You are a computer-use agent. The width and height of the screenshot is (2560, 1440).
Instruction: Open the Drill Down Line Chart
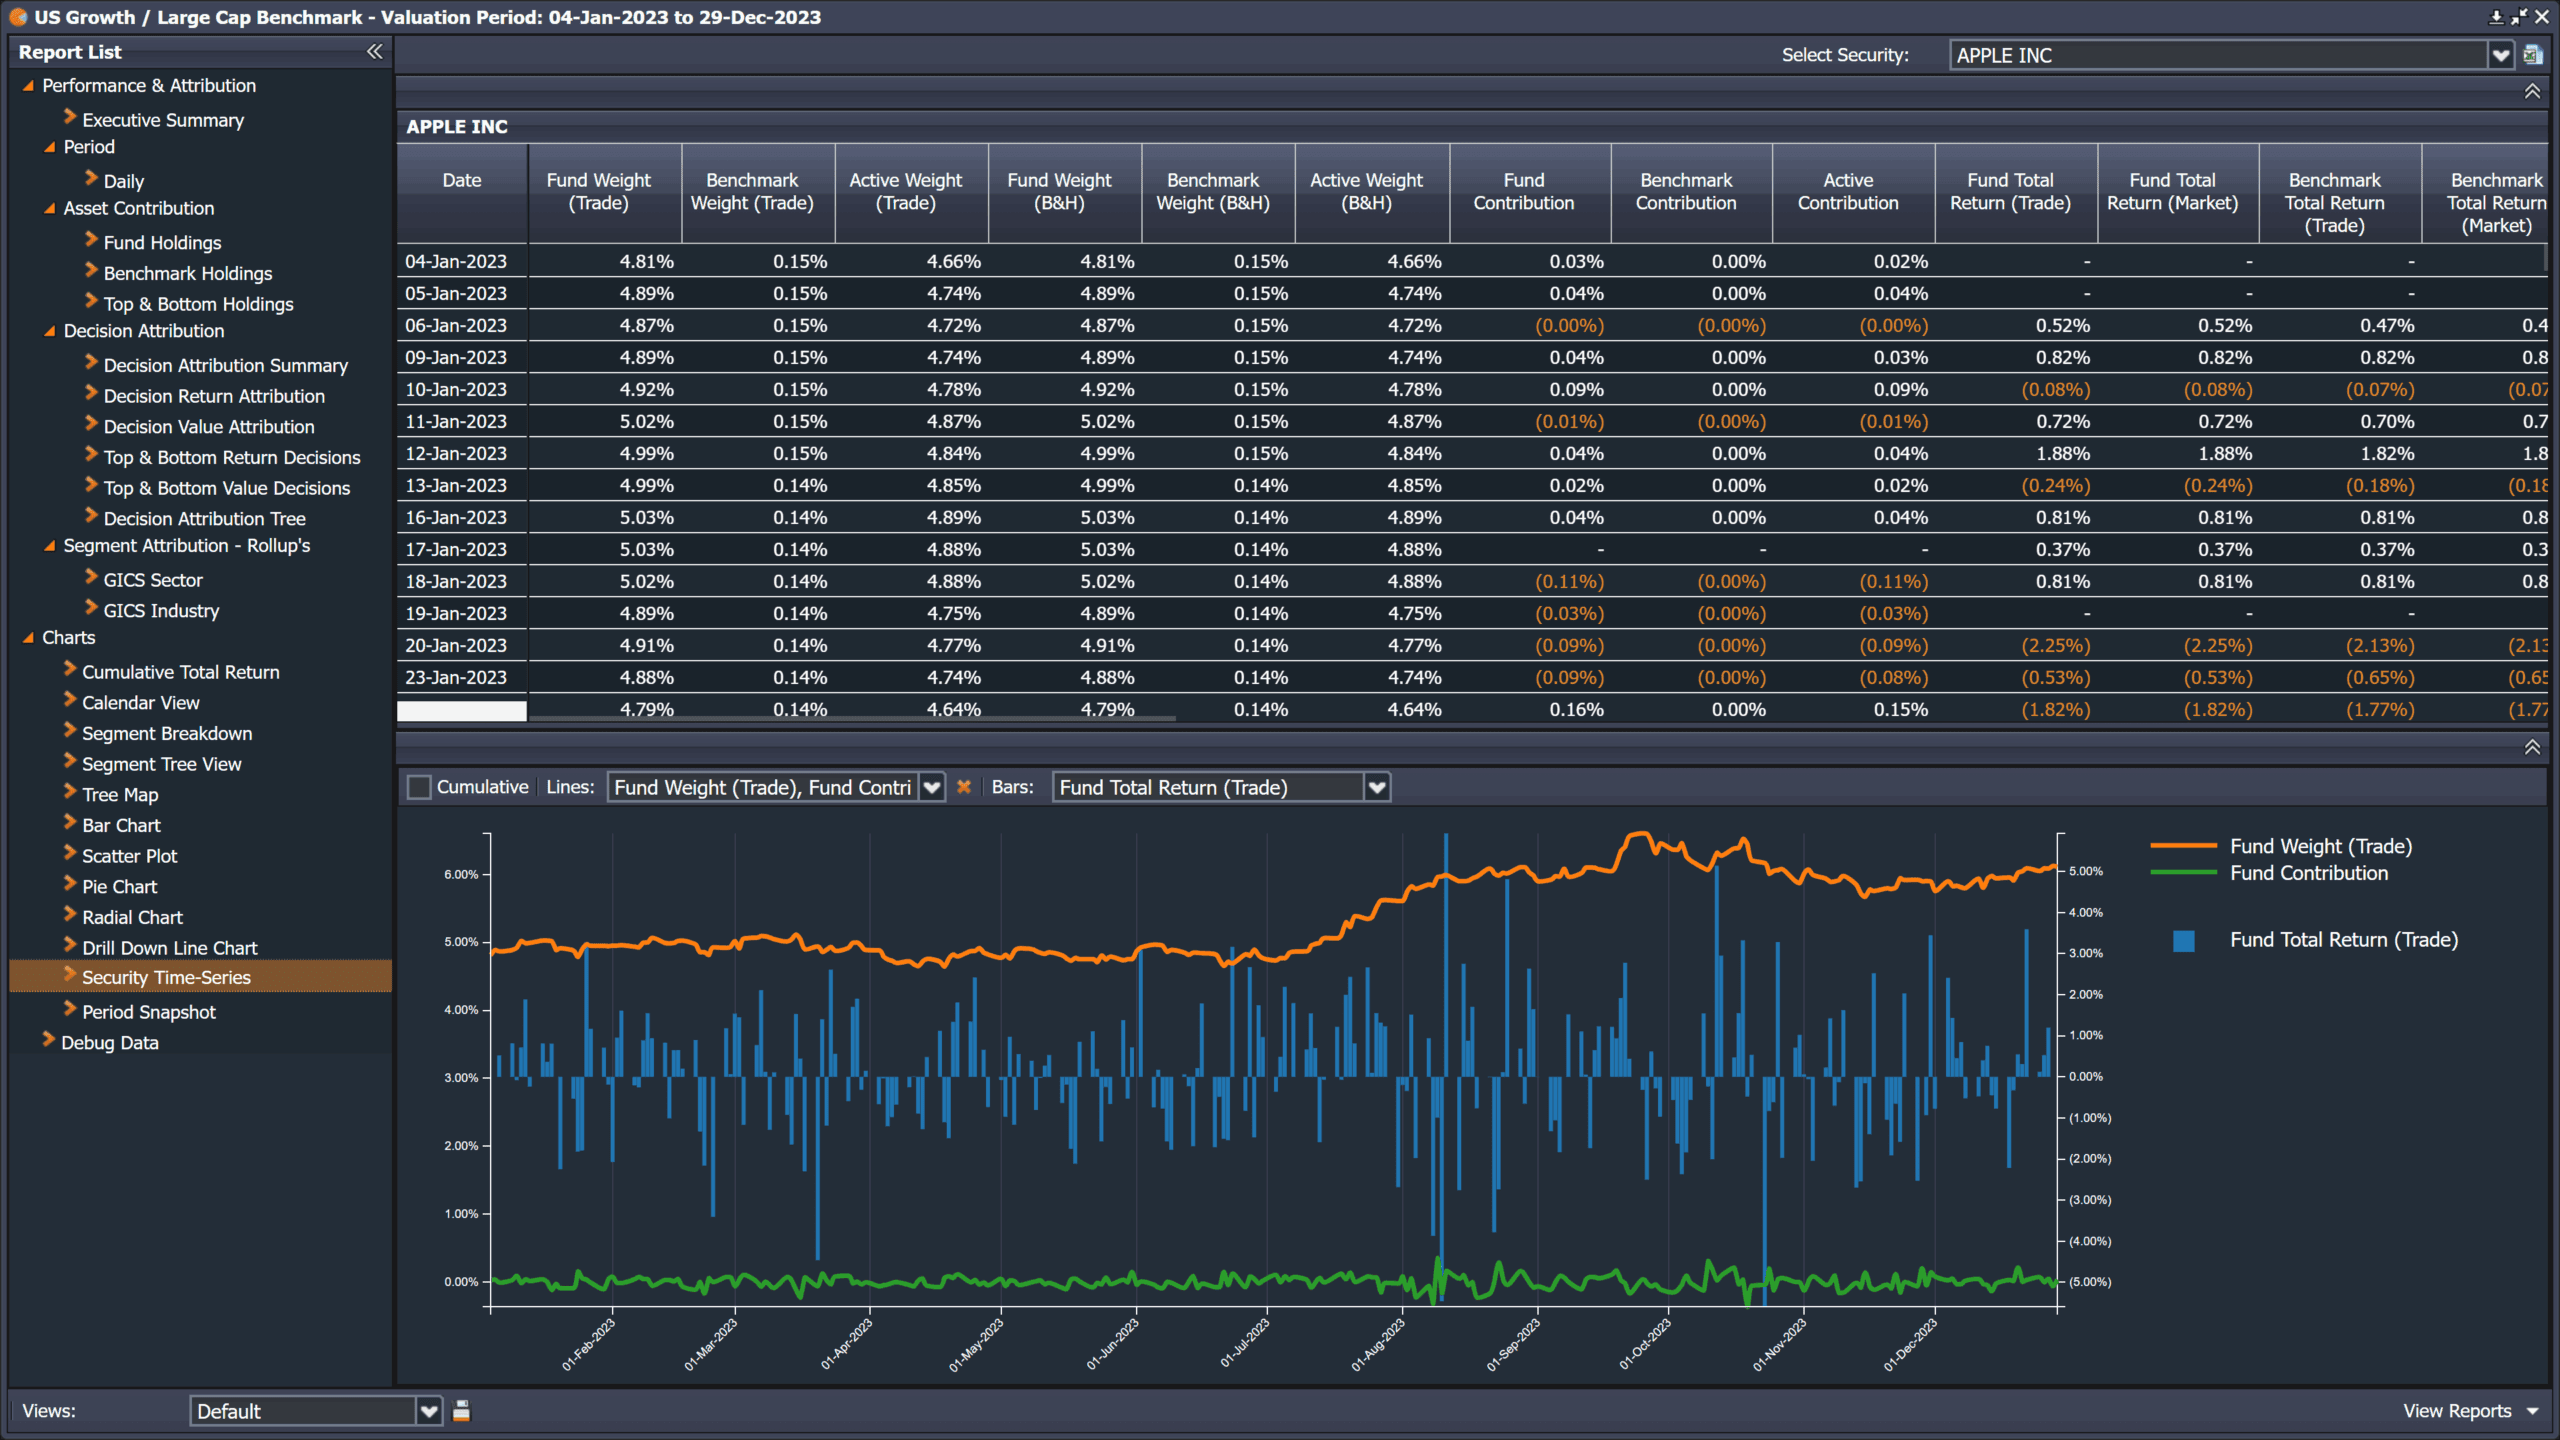tap(170, 948)
